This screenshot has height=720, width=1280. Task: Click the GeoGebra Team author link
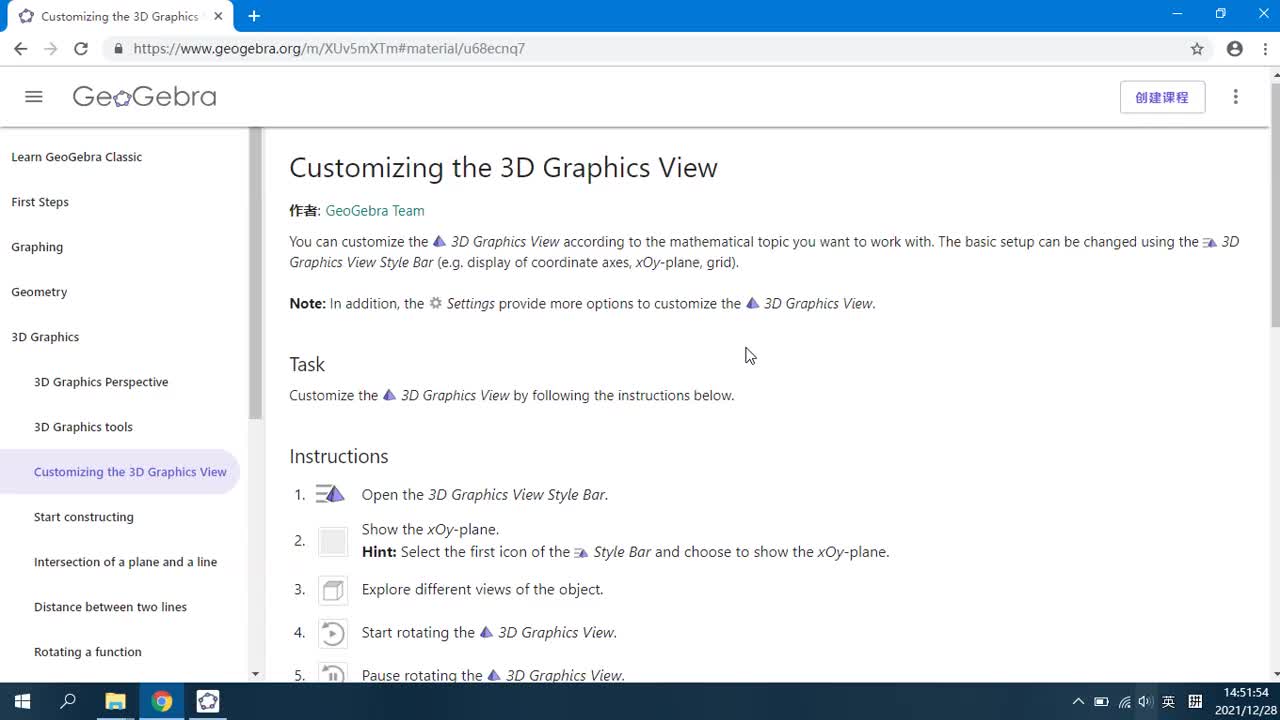[375, 211]
